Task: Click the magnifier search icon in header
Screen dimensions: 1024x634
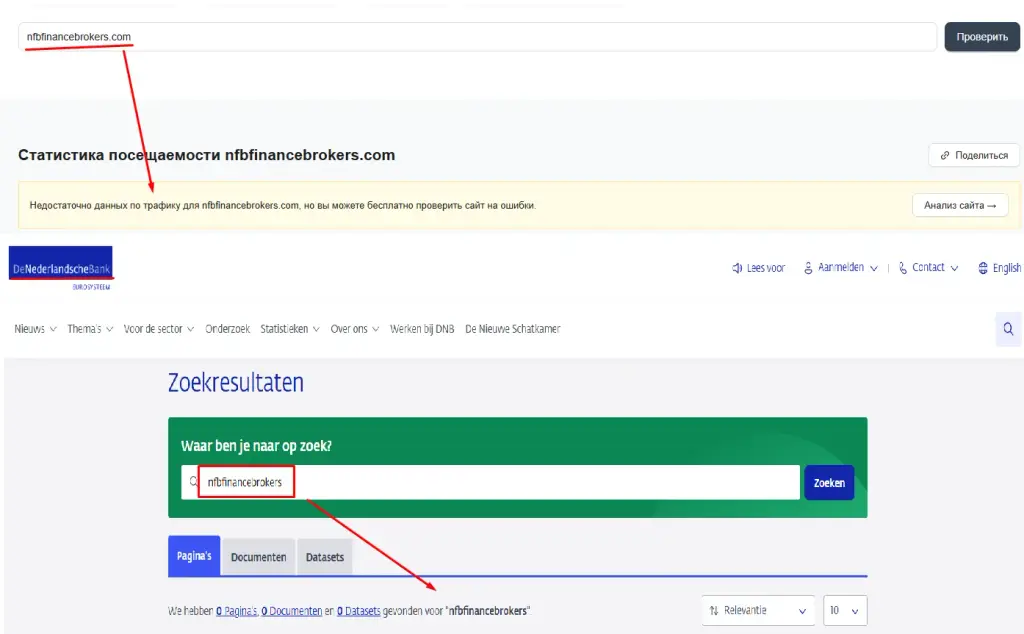Action: pyautogui.click(x=1008, y=329)
